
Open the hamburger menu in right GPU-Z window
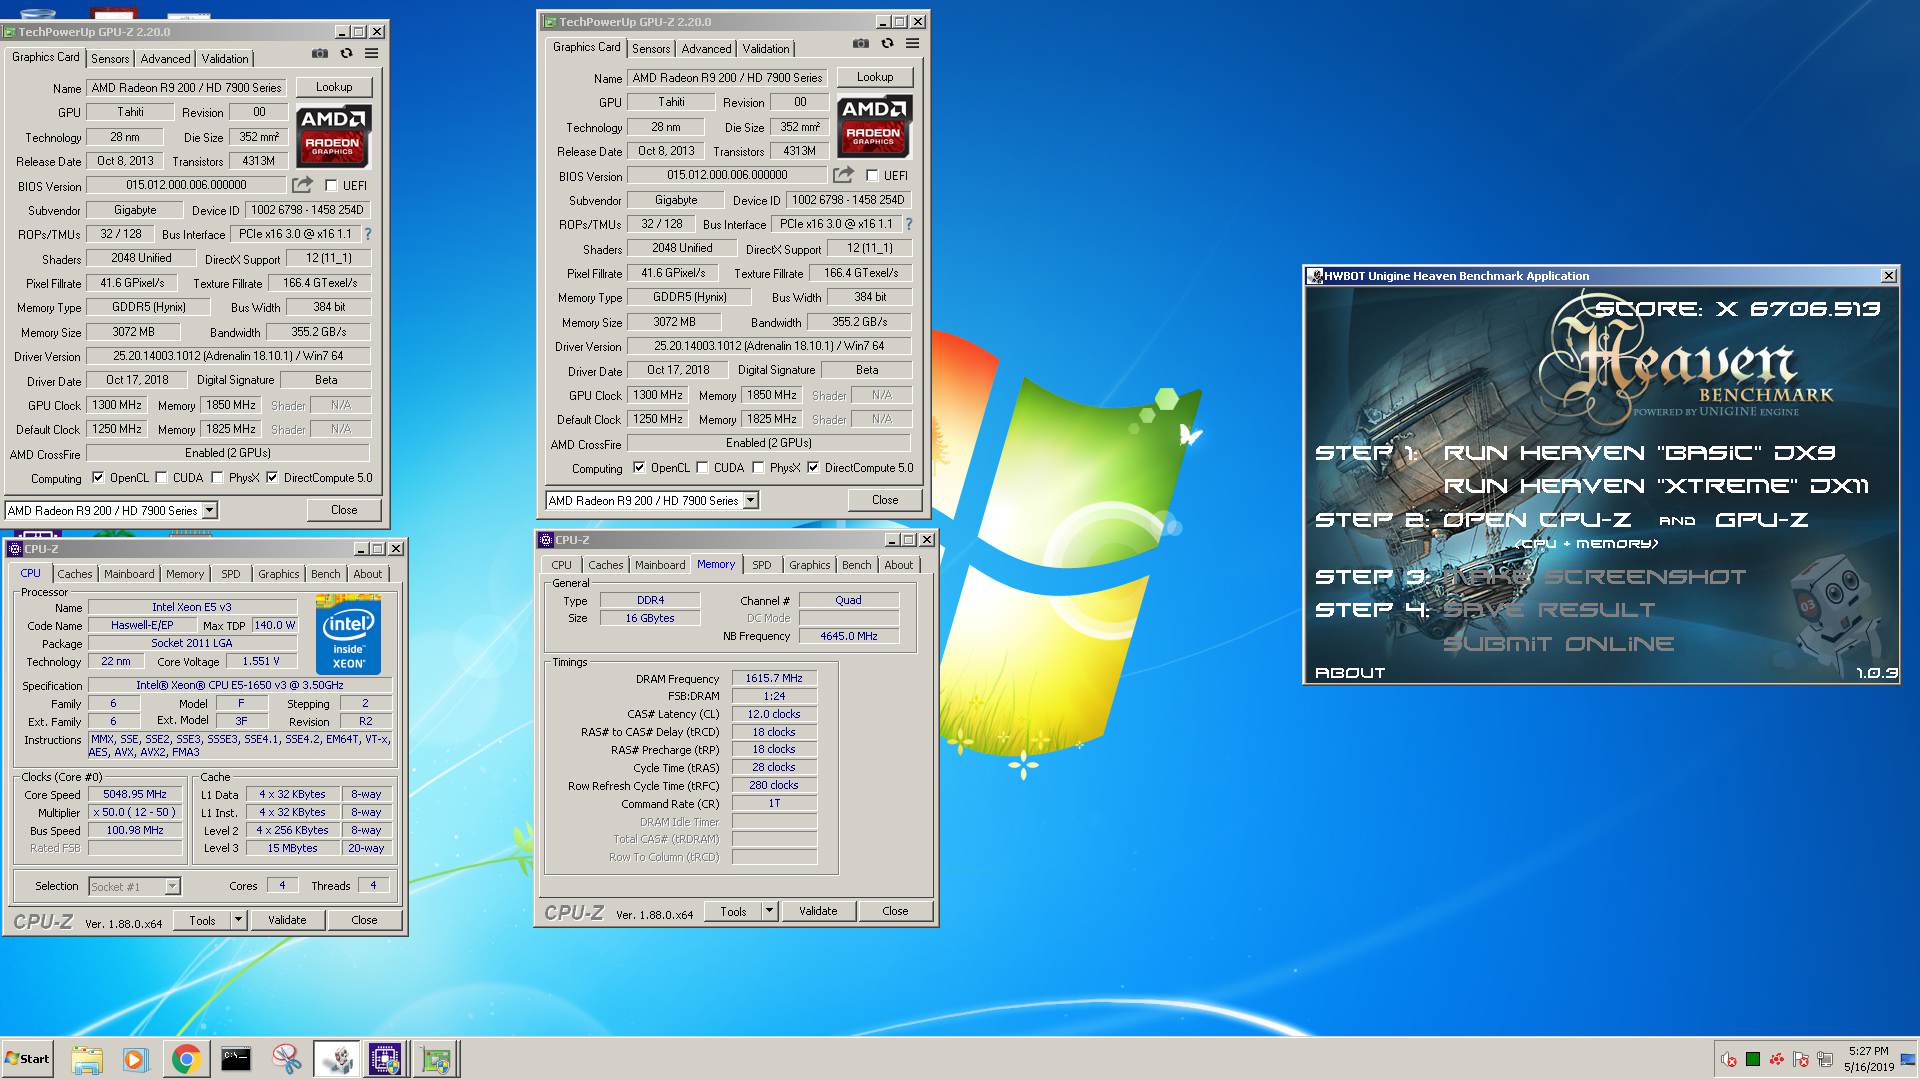913,44
